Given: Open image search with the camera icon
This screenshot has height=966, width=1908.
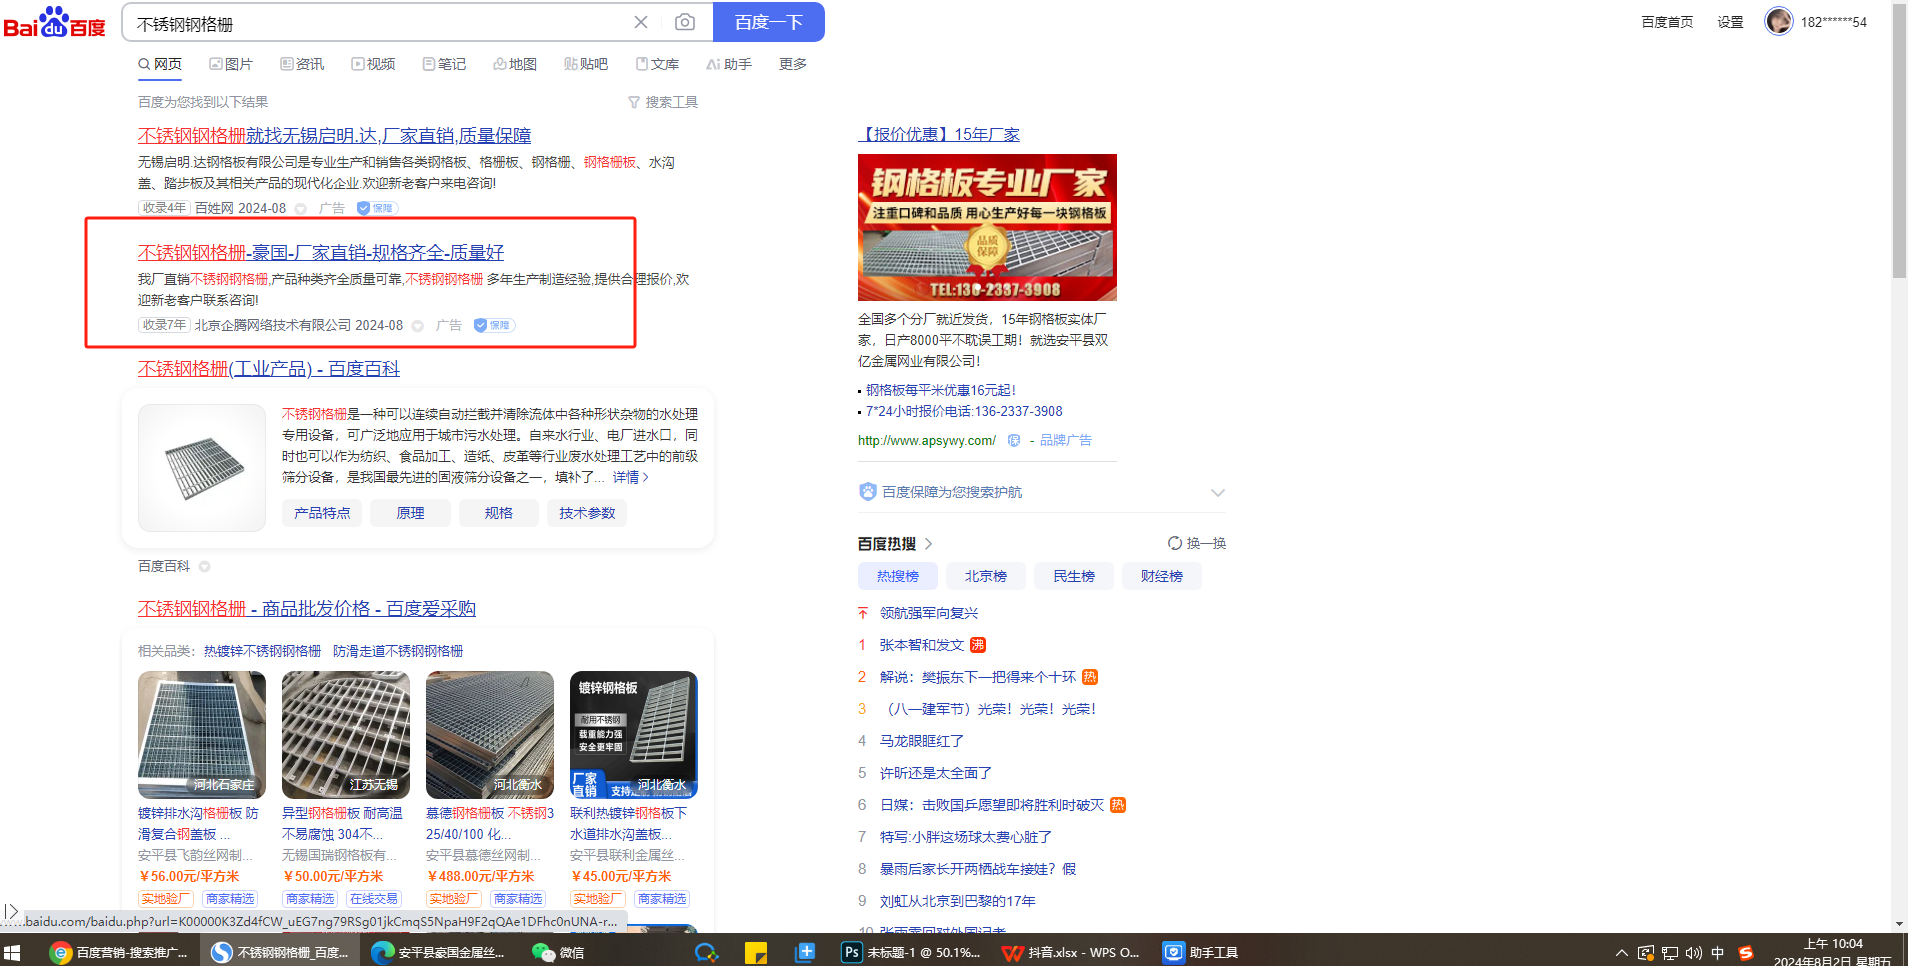Looking at the screenshot, I should coord(685,22).
